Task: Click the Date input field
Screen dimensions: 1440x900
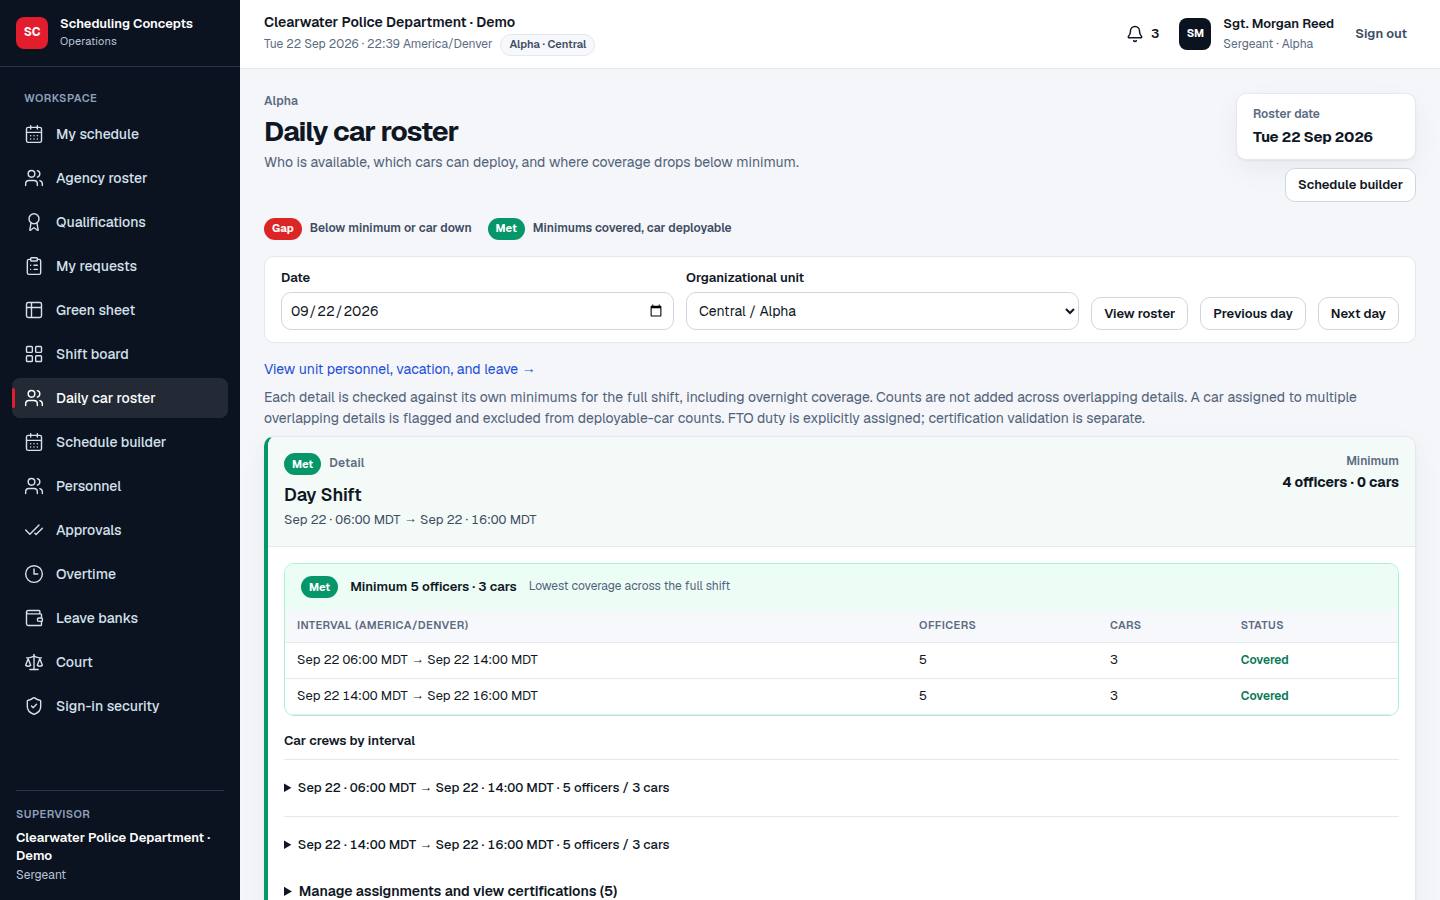Action: (477, 311)
